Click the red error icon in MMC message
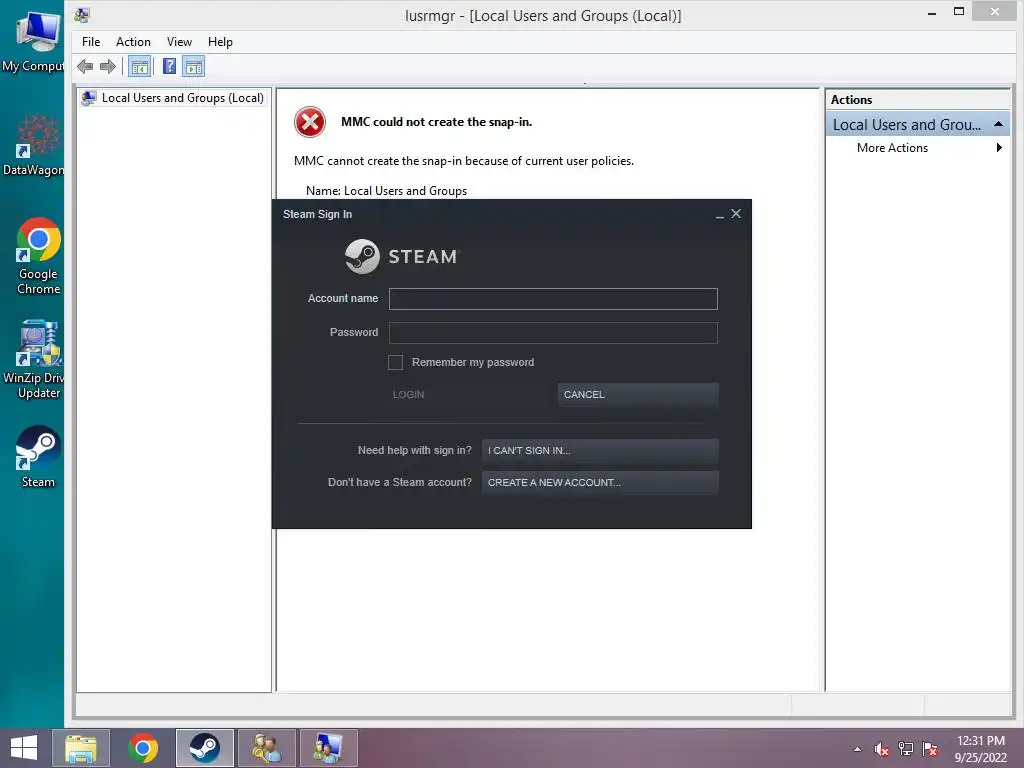 pos(310,122)
